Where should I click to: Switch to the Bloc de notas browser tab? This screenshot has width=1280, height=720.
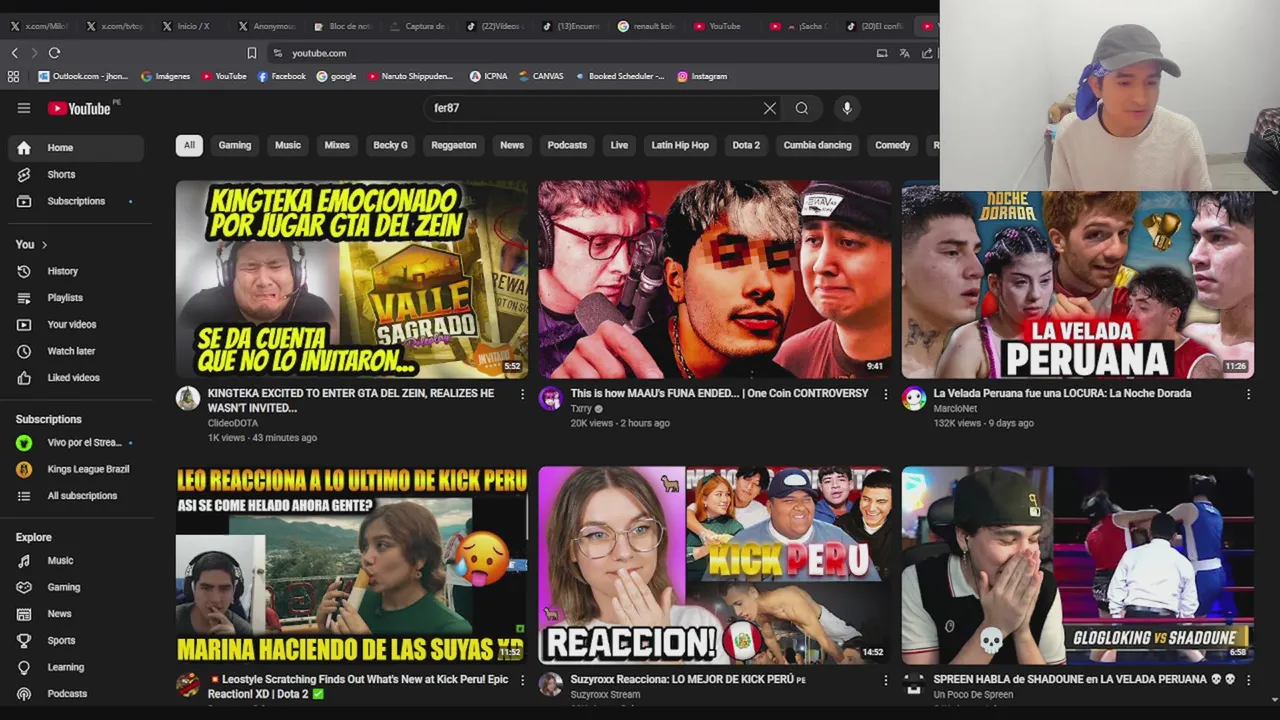342,26
